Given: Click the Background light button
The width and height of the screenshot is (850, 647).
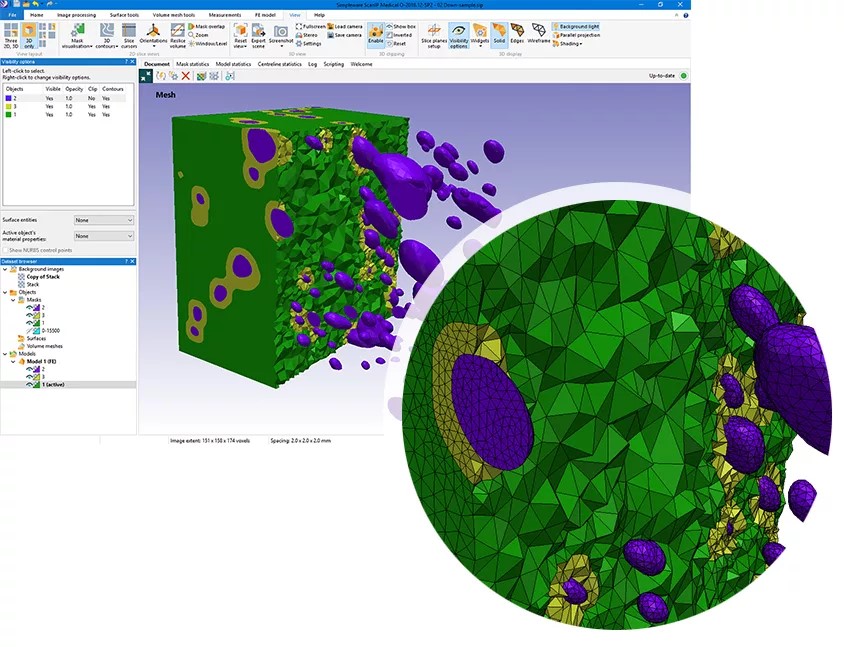Looking at the screenshot, I should 576,27.
